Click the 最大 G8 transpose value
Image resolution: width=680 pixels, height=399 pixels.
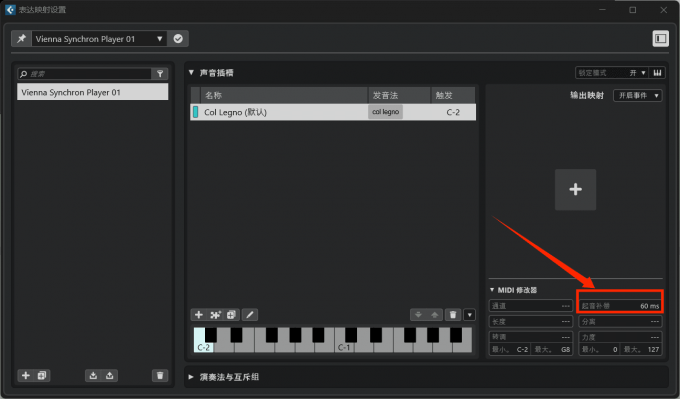[x=552, y=349]
